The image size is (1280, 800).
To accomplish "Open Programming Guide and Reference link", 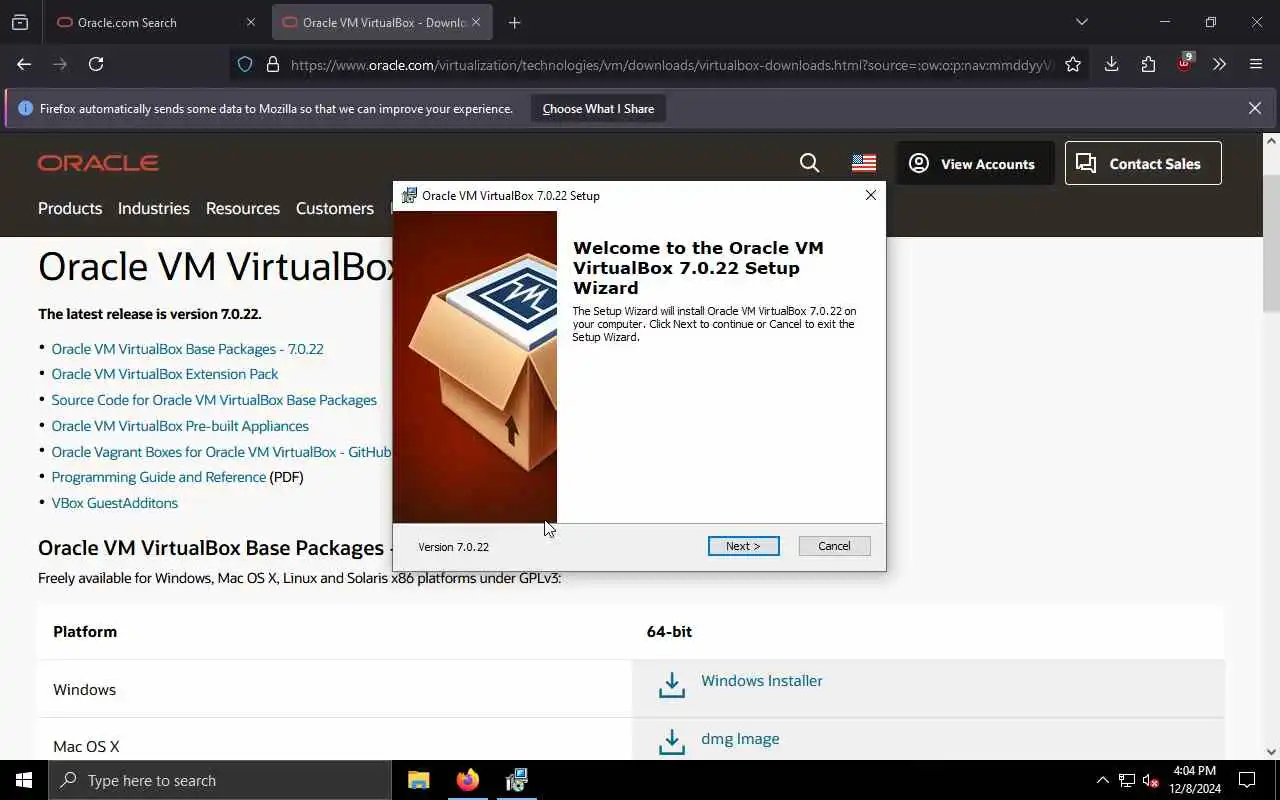I will click(159, 477).
